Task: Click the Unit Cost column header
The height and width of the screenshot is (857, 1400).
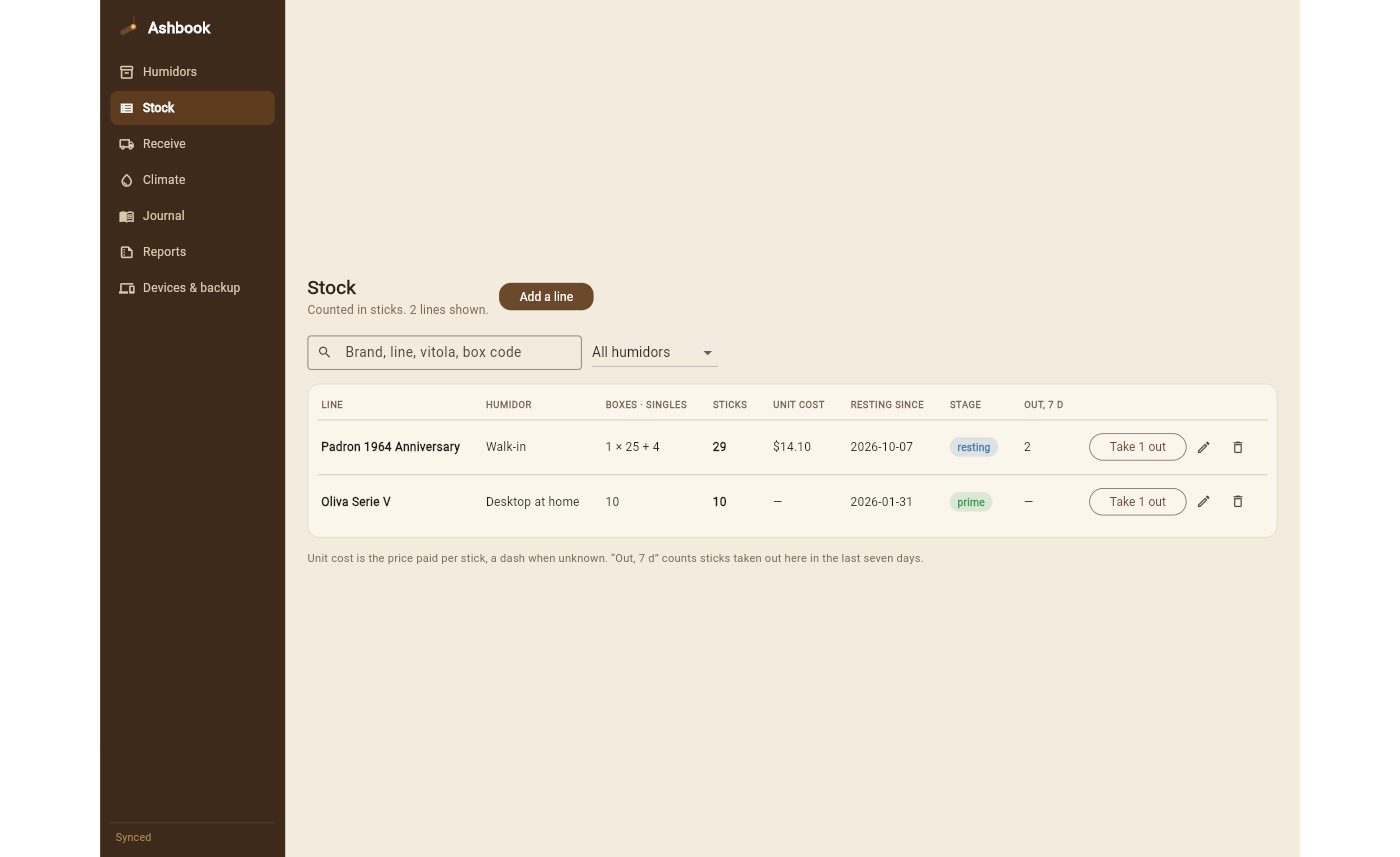Action: click(x=799, y=405)
